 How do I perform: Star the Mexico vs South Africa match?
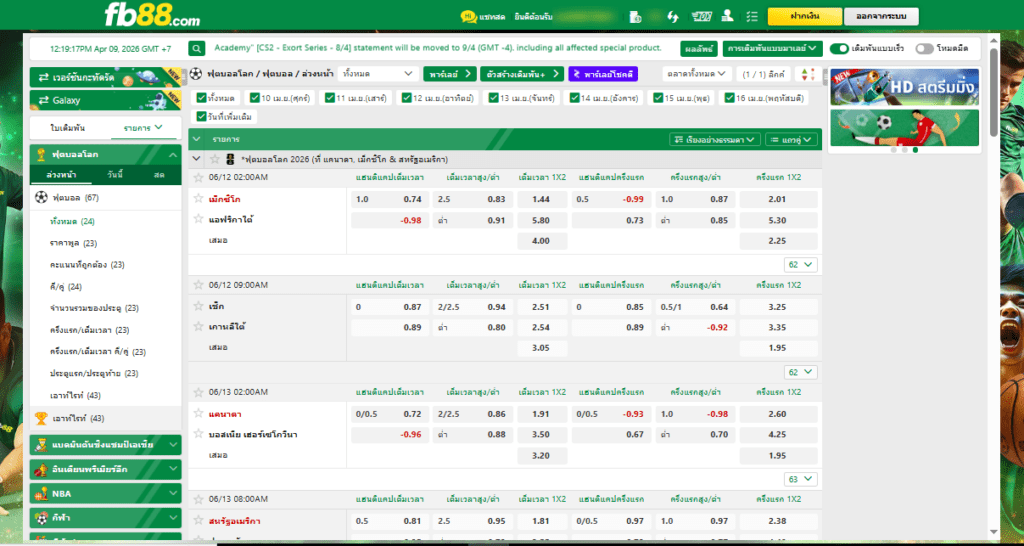(x=199, y=177)
